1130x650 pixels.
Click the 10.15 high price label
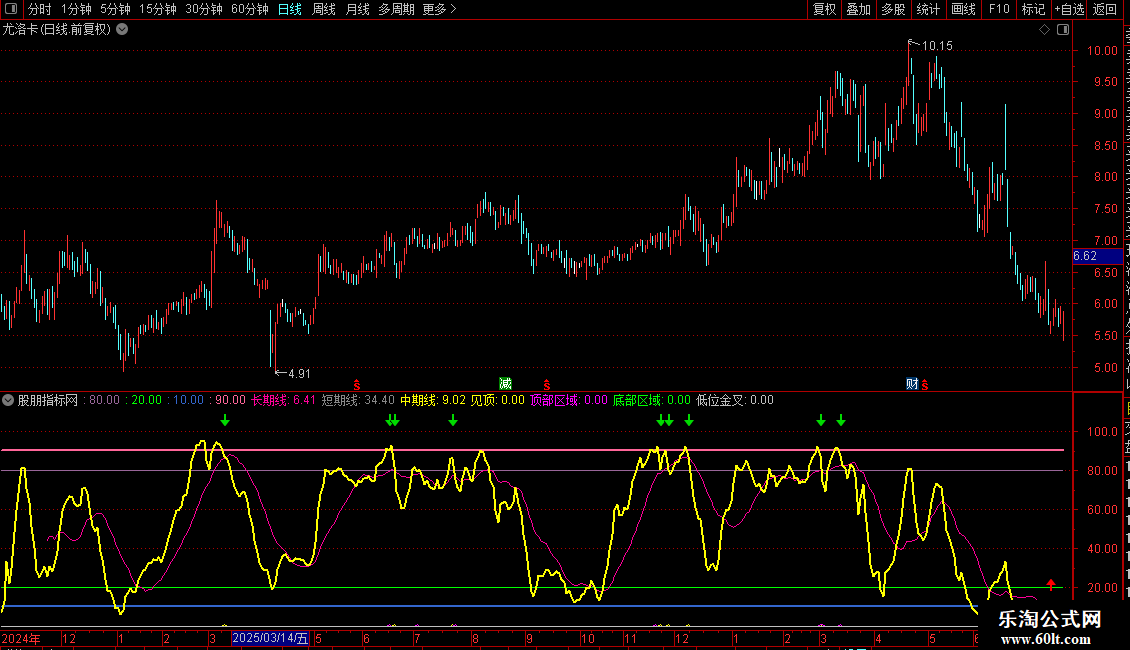click(x=937, y=46)
